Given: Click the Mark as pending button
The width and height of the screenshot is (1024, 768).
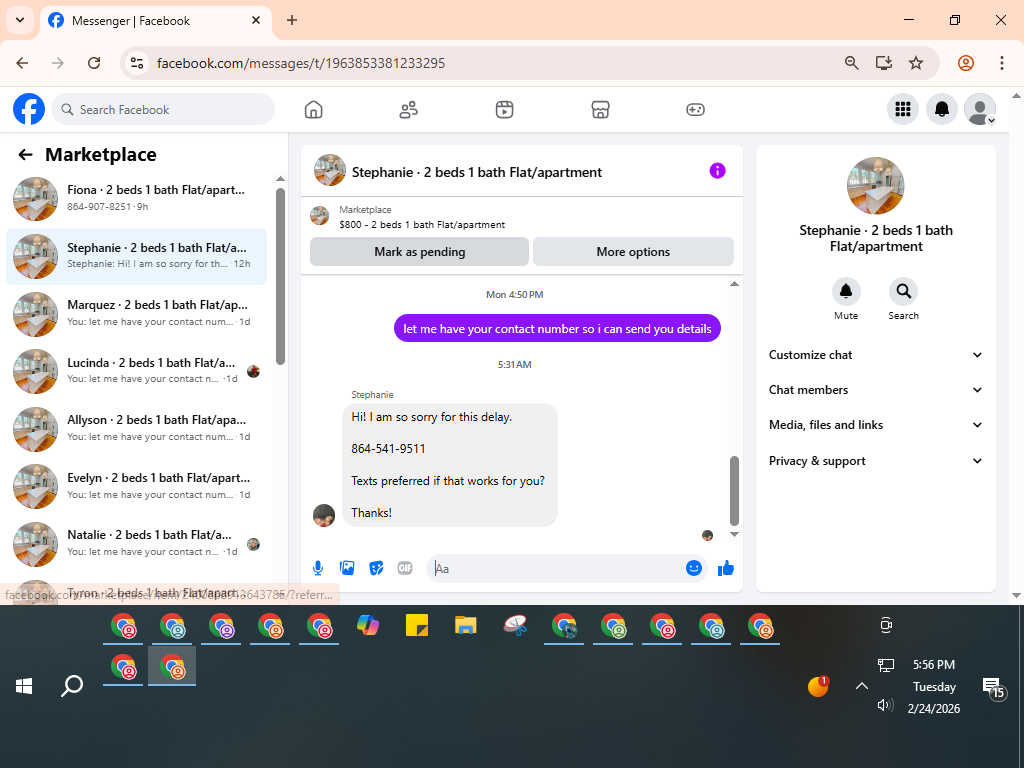Looking at the screenshot, I should point(419,251).
